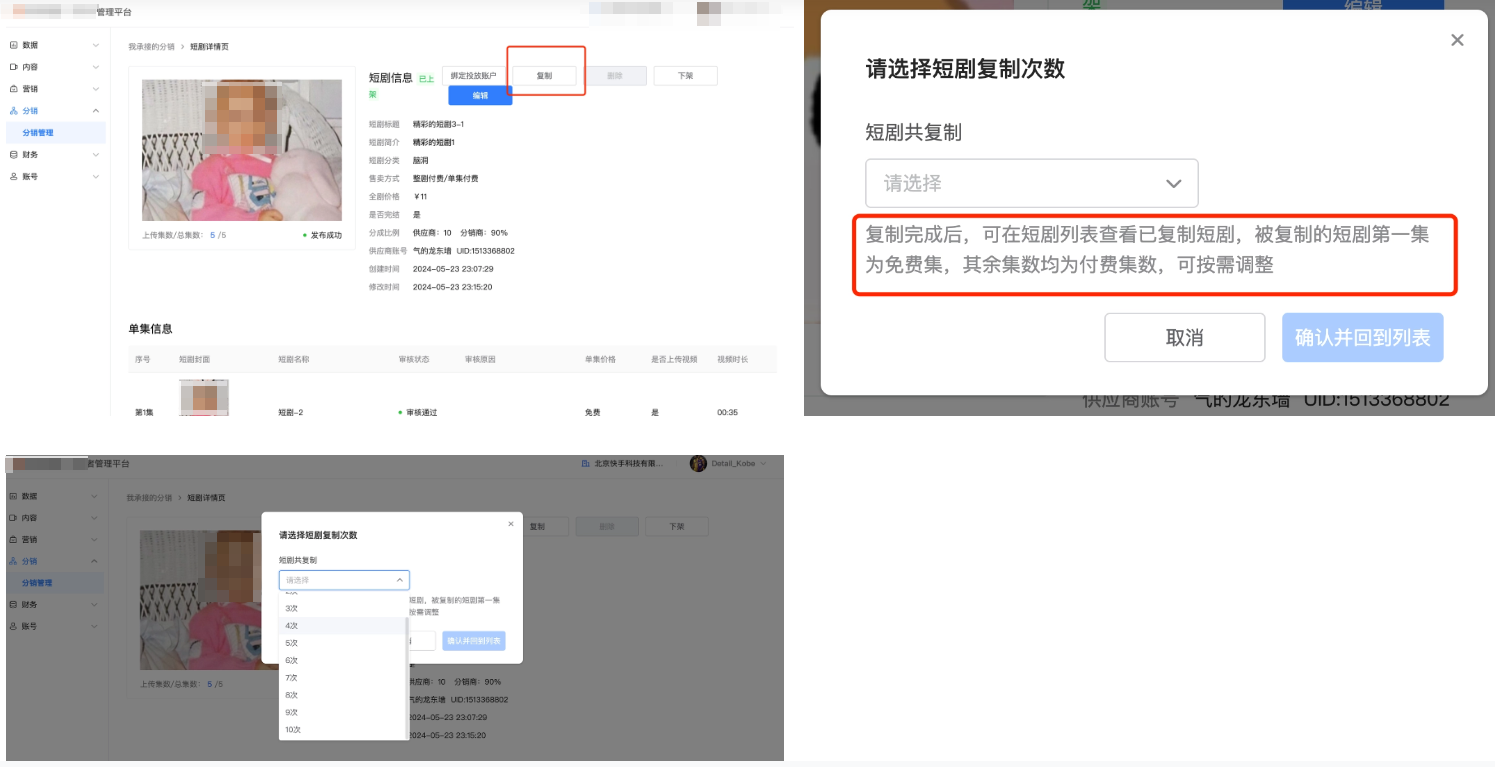The height and width of the screenshot is (767, 1495).
Task: Choose 6次 from the copy count list
Action: [x=343, y=660]
